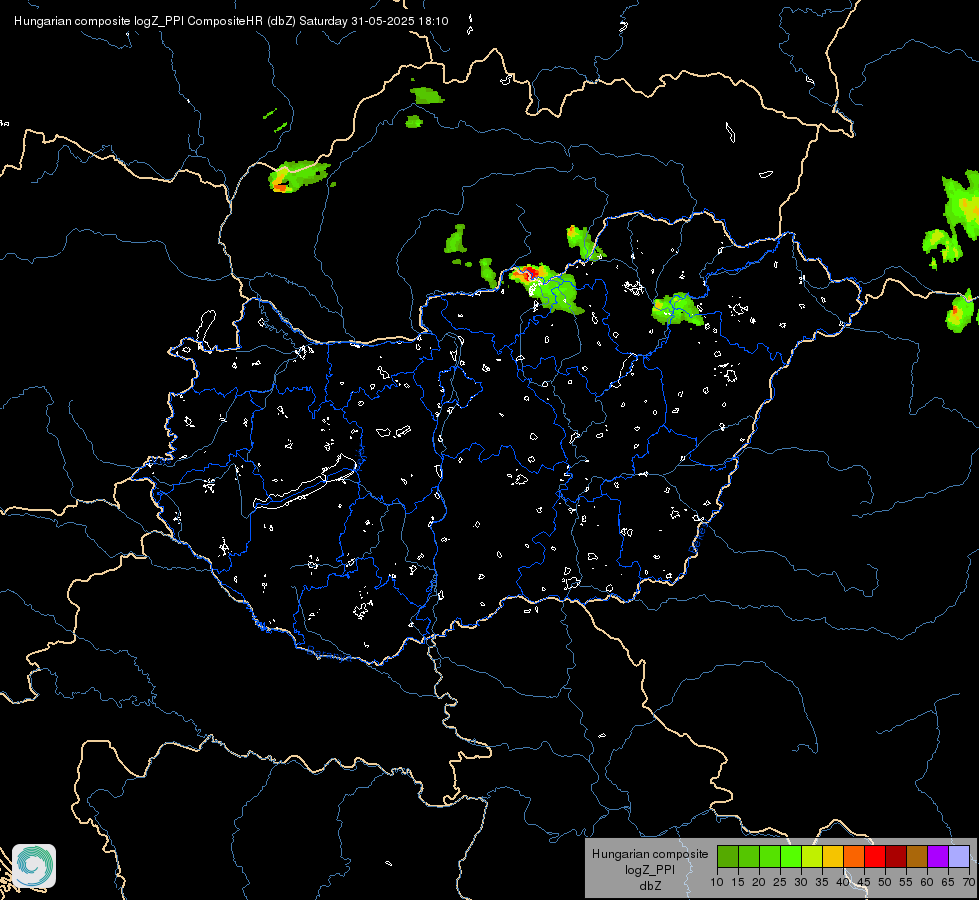Select the 40-45 dBZ orange swatch
This screenshot has height=900, width=979.
(x=854, y=856)
